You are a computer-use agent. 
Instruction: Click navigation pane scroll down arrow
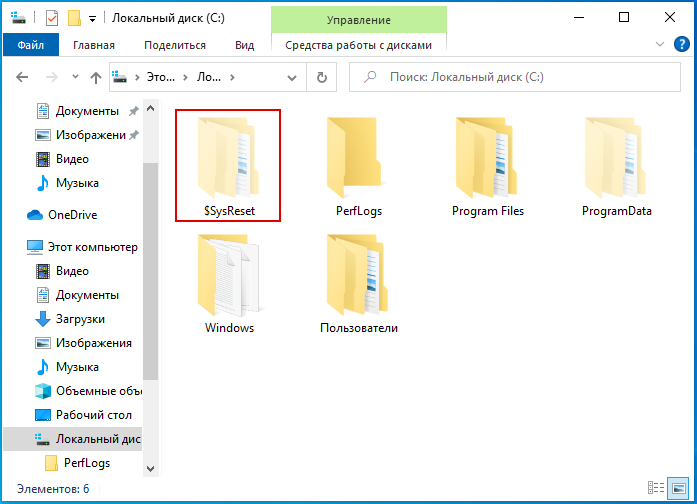click(x=151, y=469)
